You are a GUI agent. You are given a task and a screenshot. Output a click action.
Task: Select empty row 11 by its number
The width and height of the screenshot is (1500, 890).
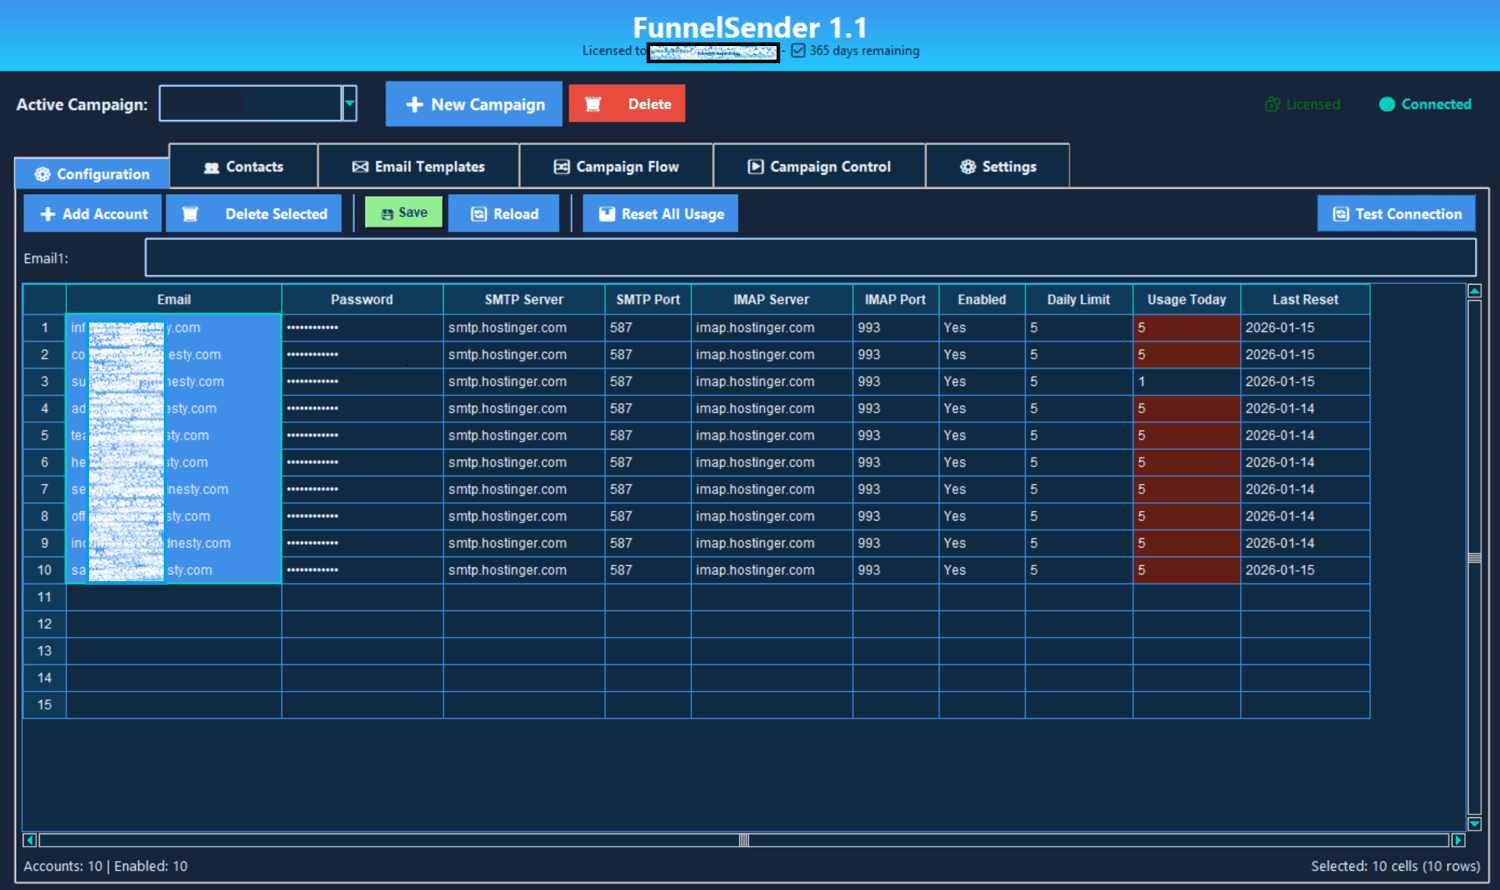[45, 597]
